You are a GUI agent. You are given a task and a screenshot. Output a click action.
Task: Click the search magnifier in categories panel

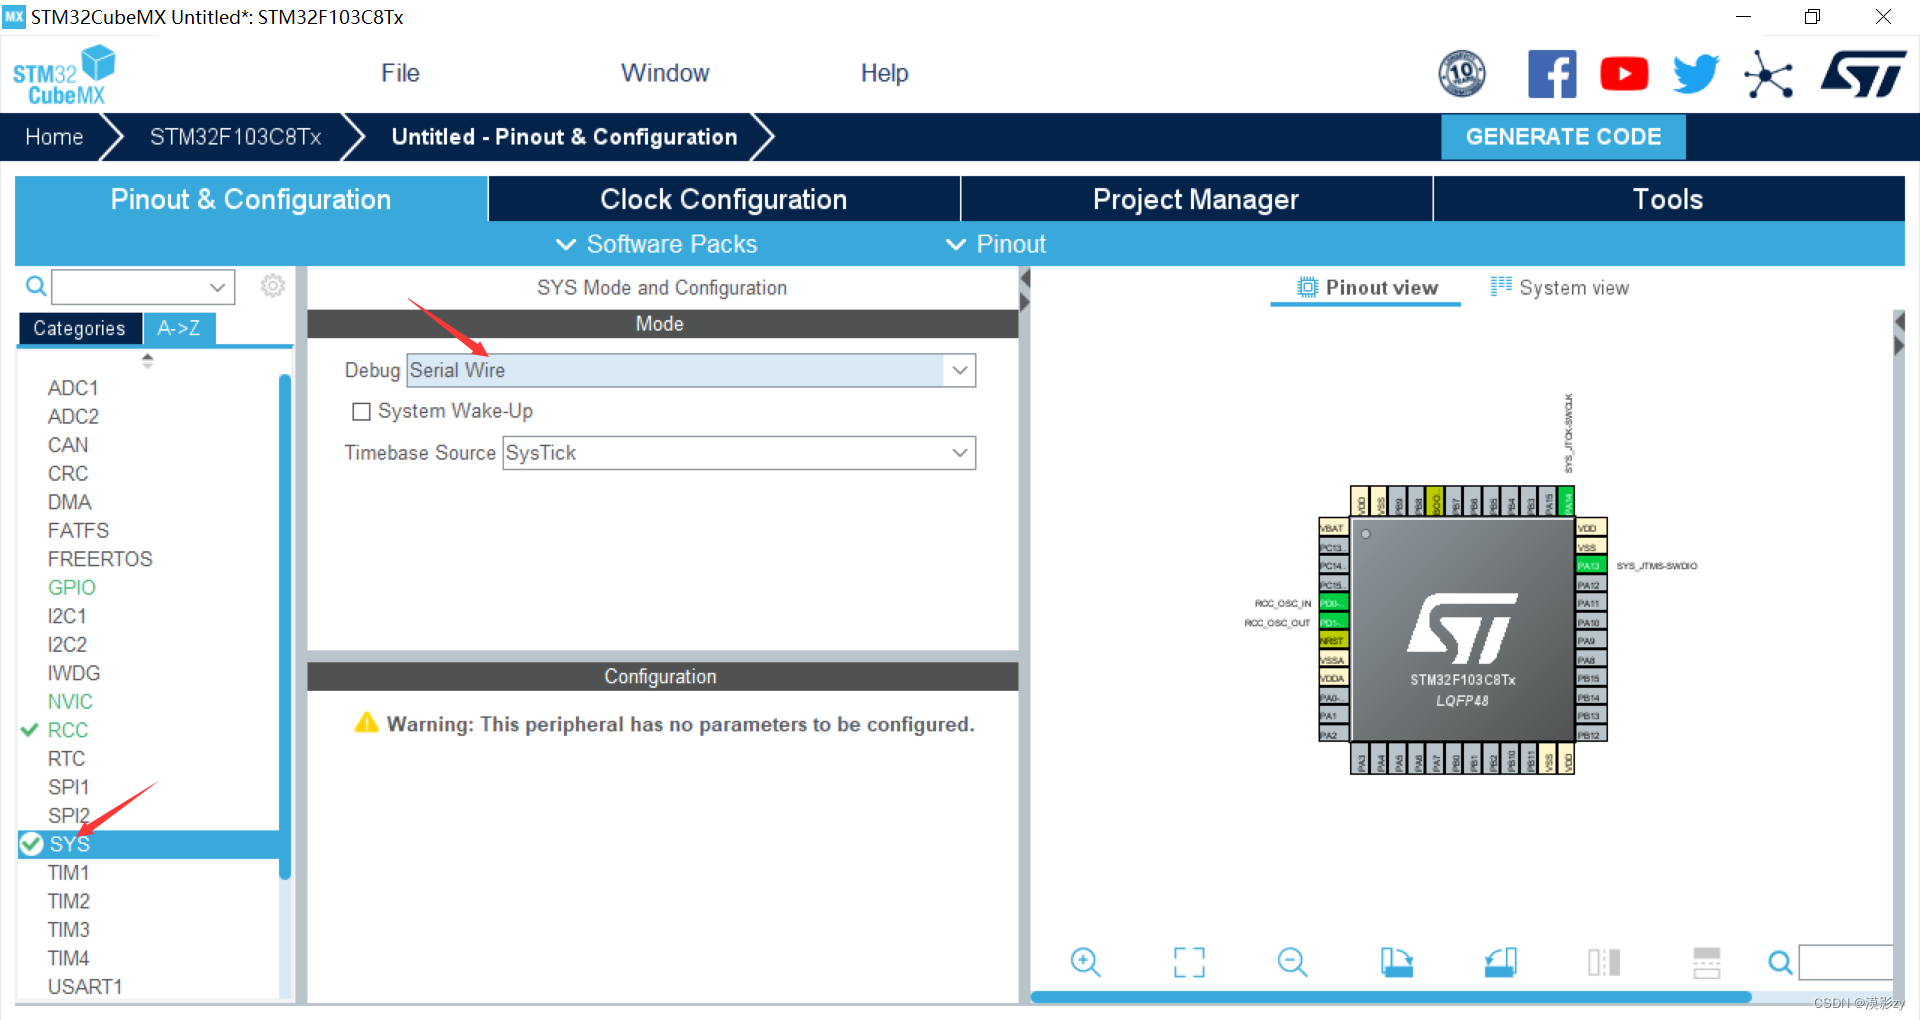[36, 287]
